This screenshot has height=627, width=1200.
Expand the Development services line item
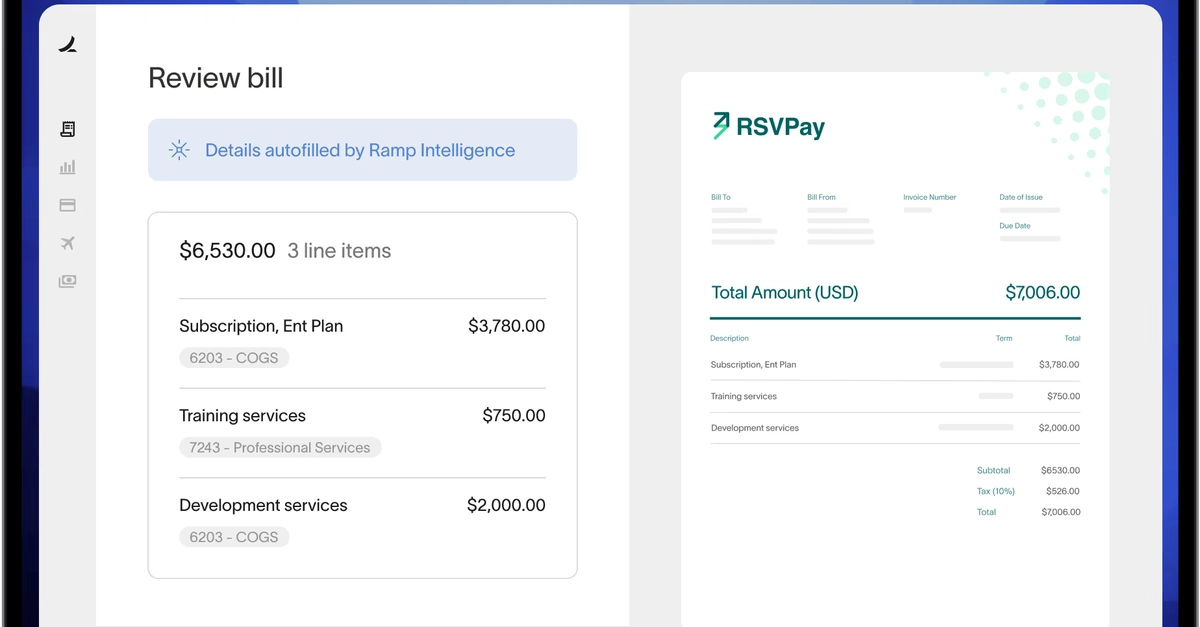(263, 505)
